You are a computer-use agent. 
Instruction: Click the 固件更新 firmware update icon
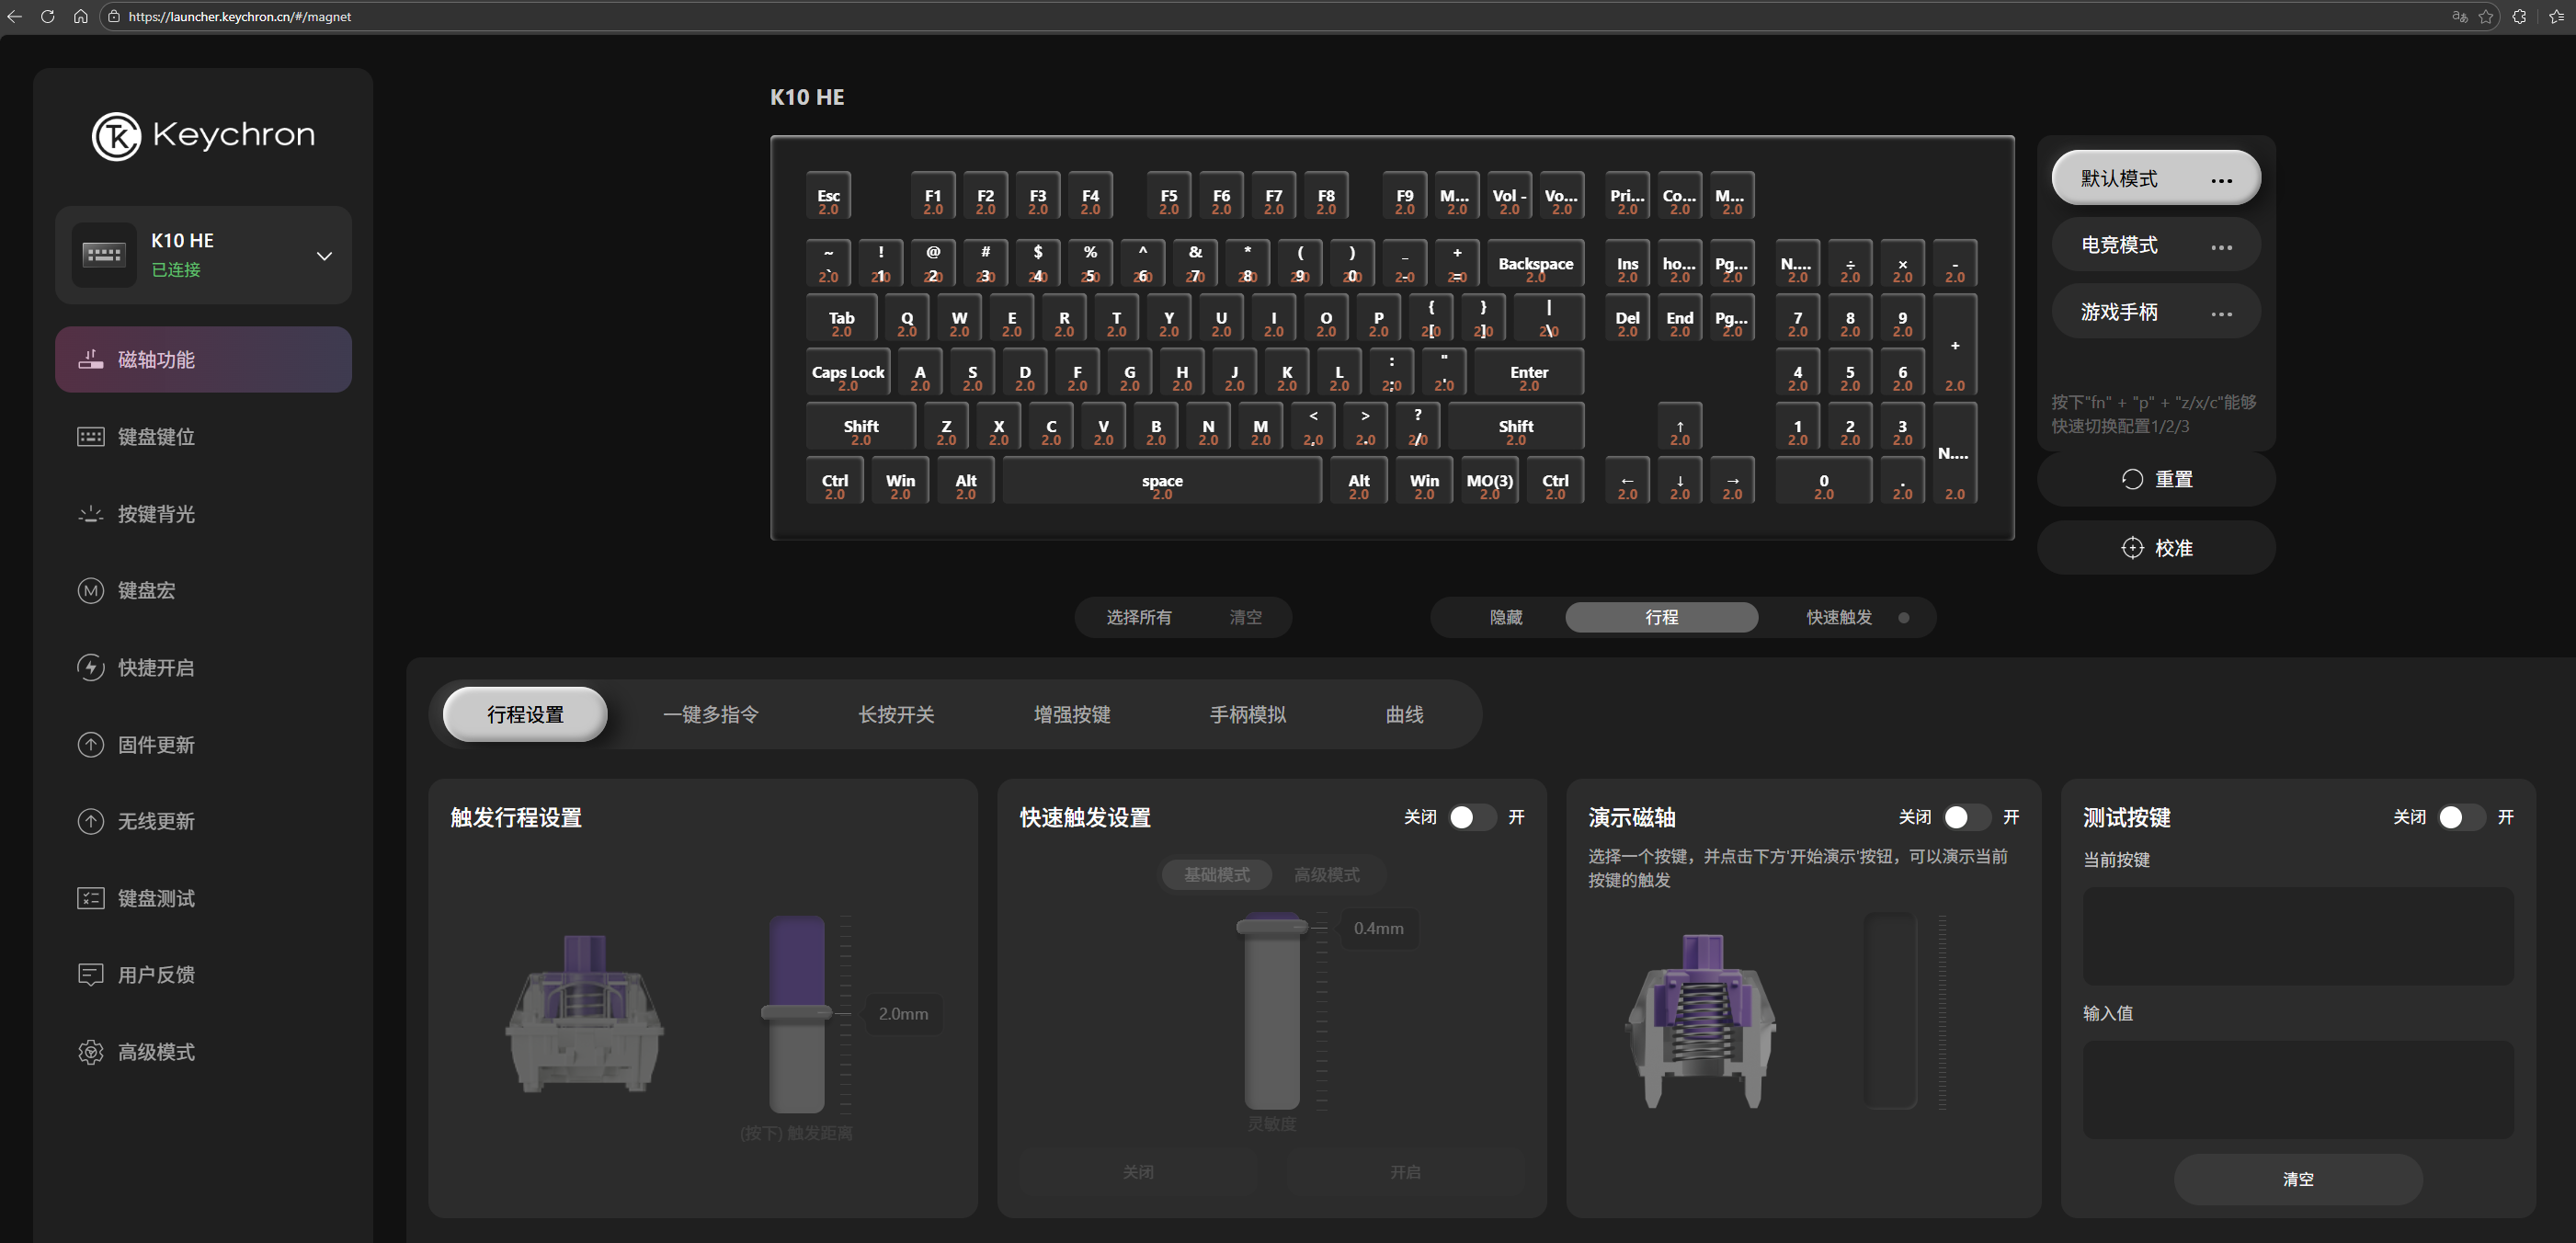(x=90, y=745)
